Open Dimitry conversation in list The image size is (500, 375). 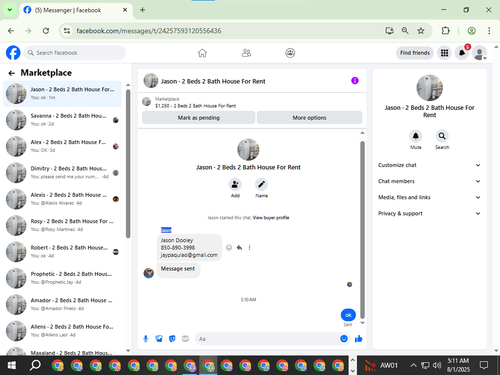tap(62, 173)
